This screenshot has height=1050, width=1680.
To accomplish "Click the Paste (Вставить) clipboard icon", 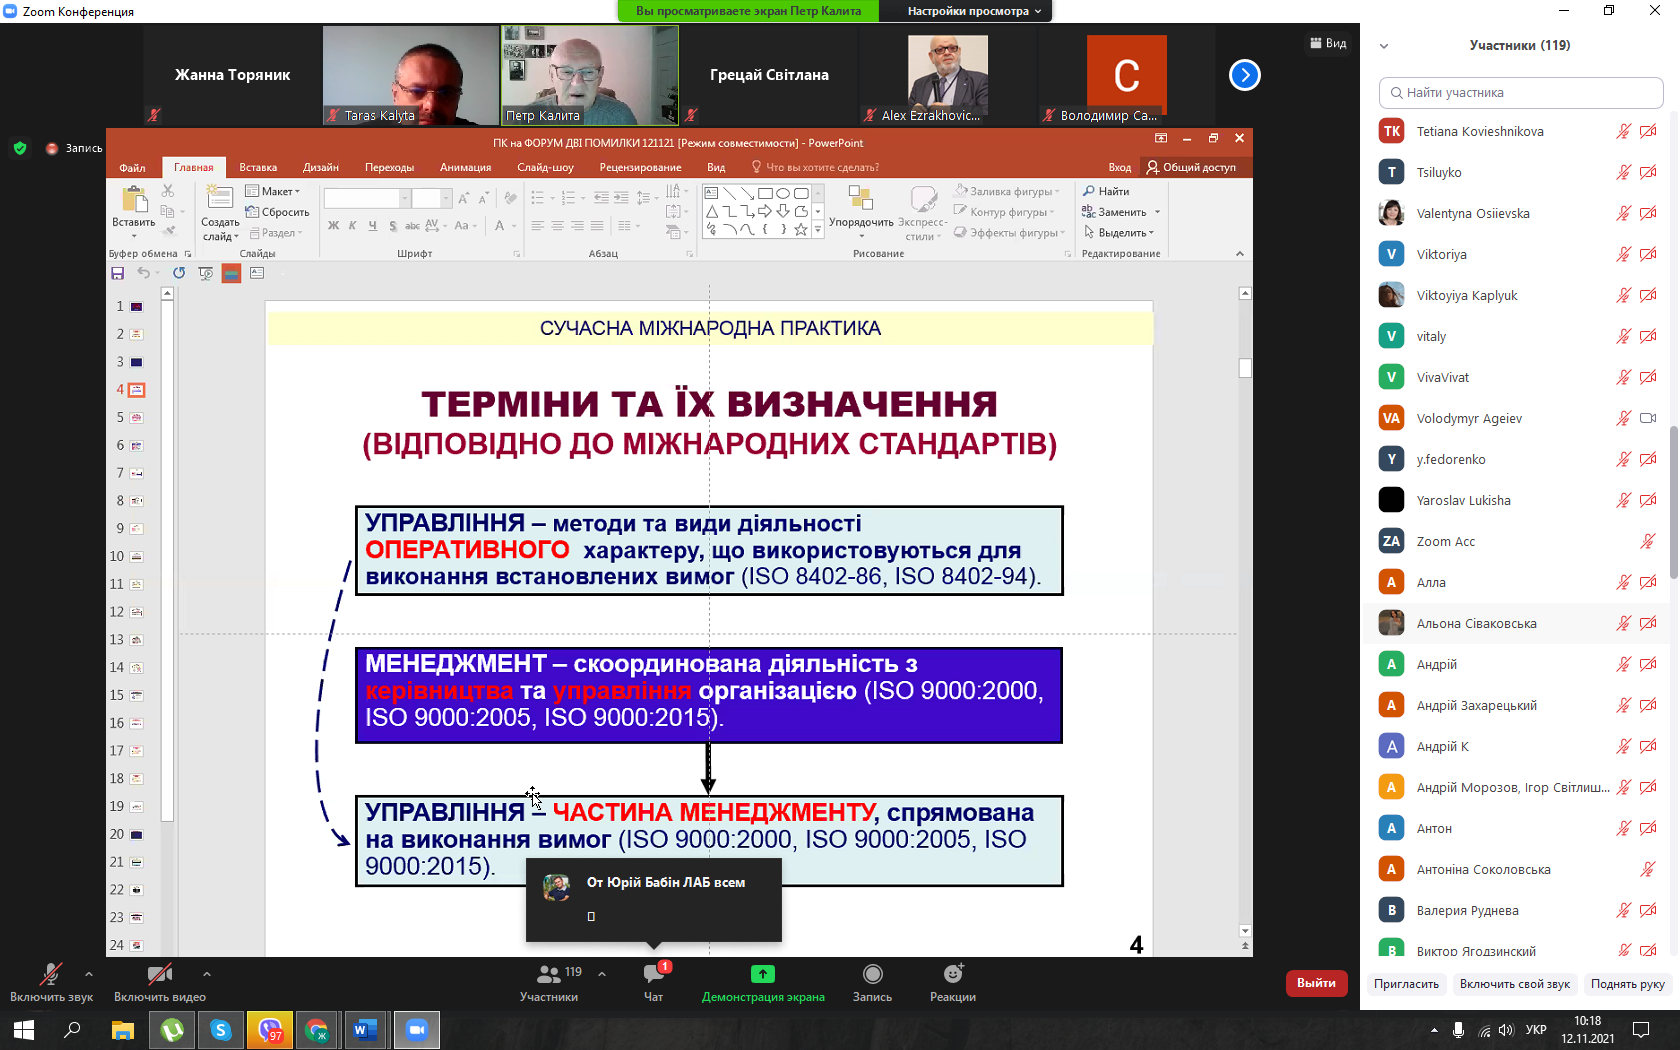I will click(133, 199).
